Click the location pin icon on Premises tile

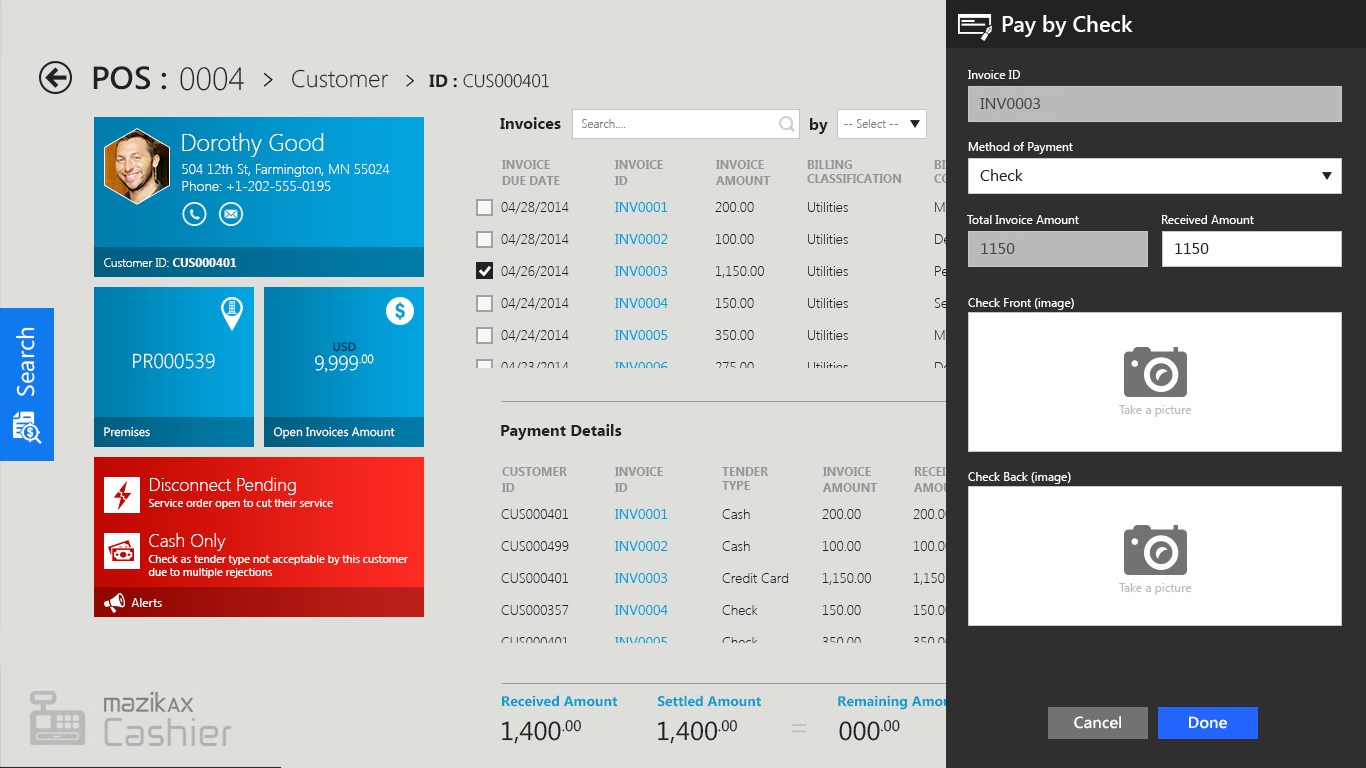233,312
